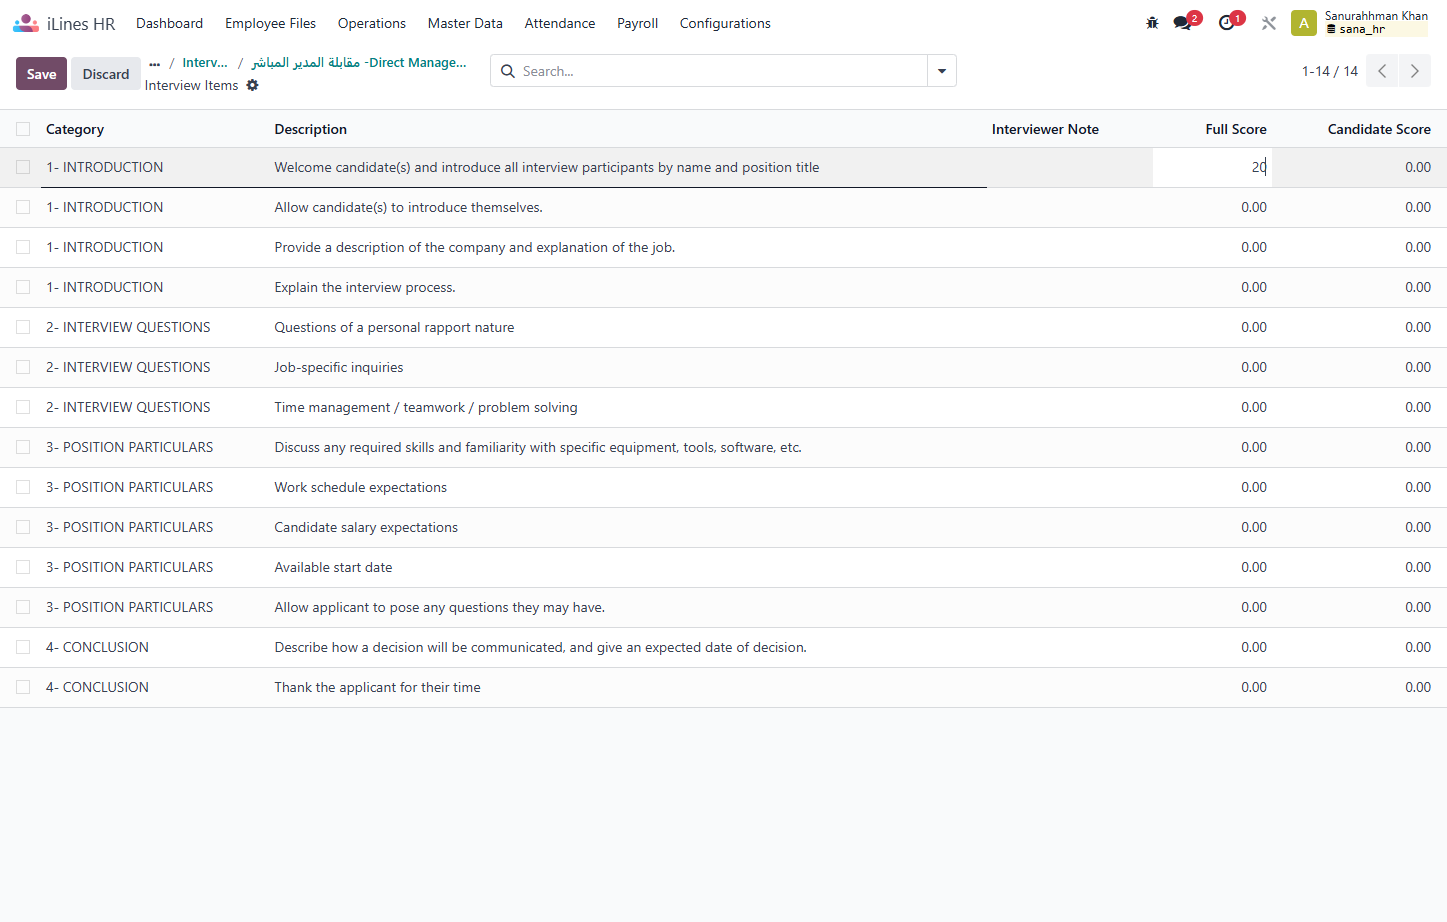Screen dimensions: 1447x922
Task: Check the 'Available start date' row checkbox
Action: coord(23,567)
